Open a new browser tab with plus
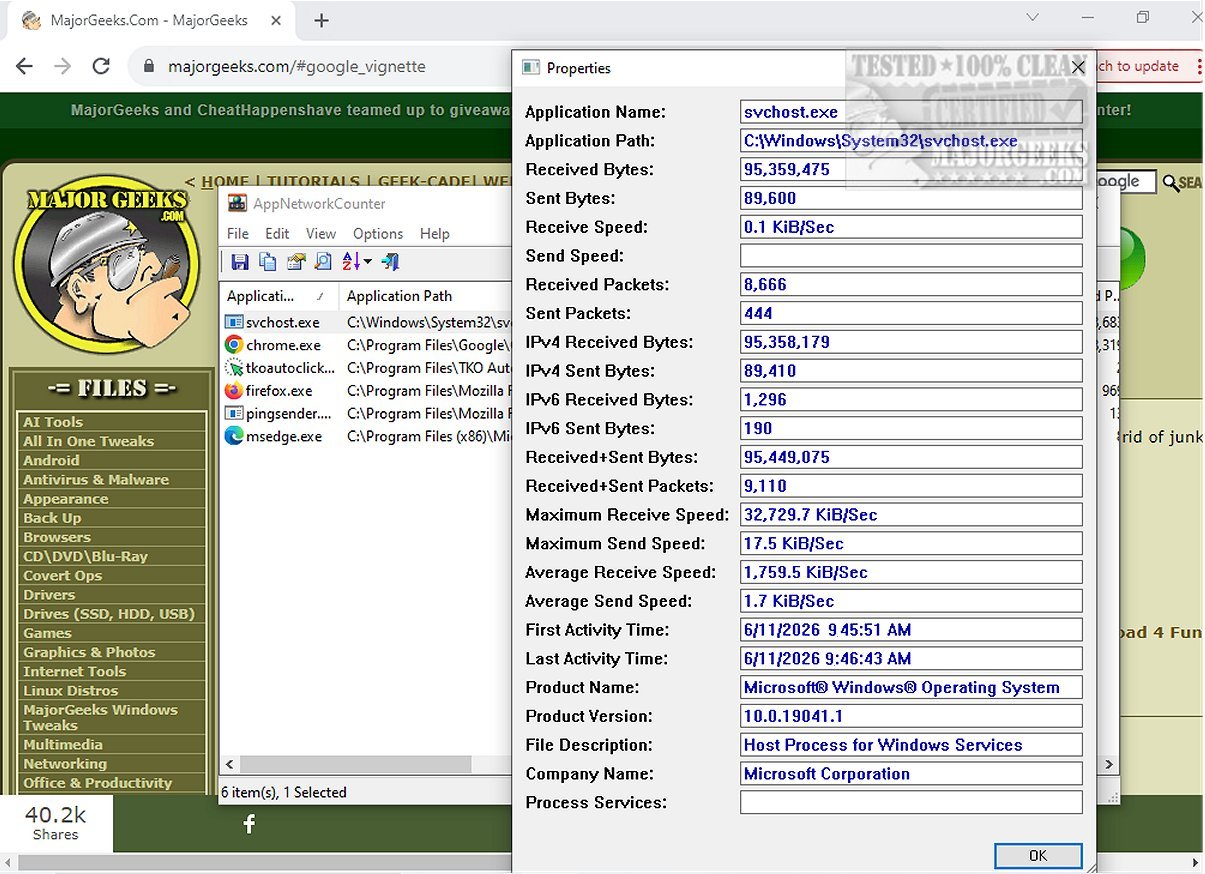The height and width of the screenshot is (874, 1205). pyautogui.click(x=321, y=20)
